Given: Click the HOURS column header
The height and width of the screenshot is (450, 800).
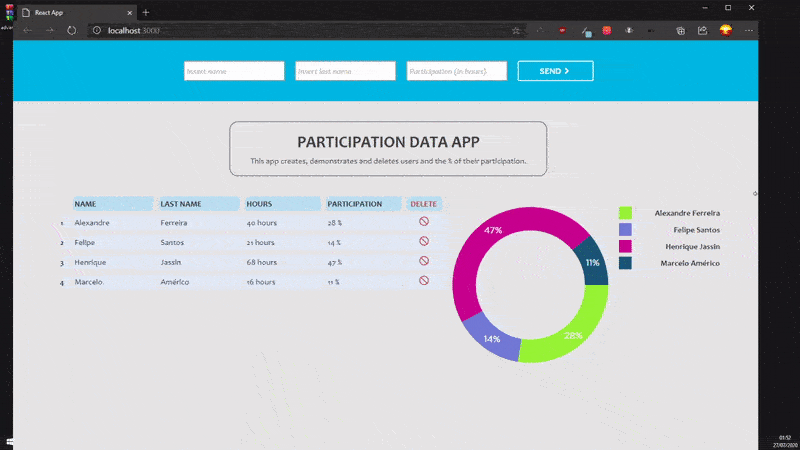Looking at the screenshot, I should 282,204.
